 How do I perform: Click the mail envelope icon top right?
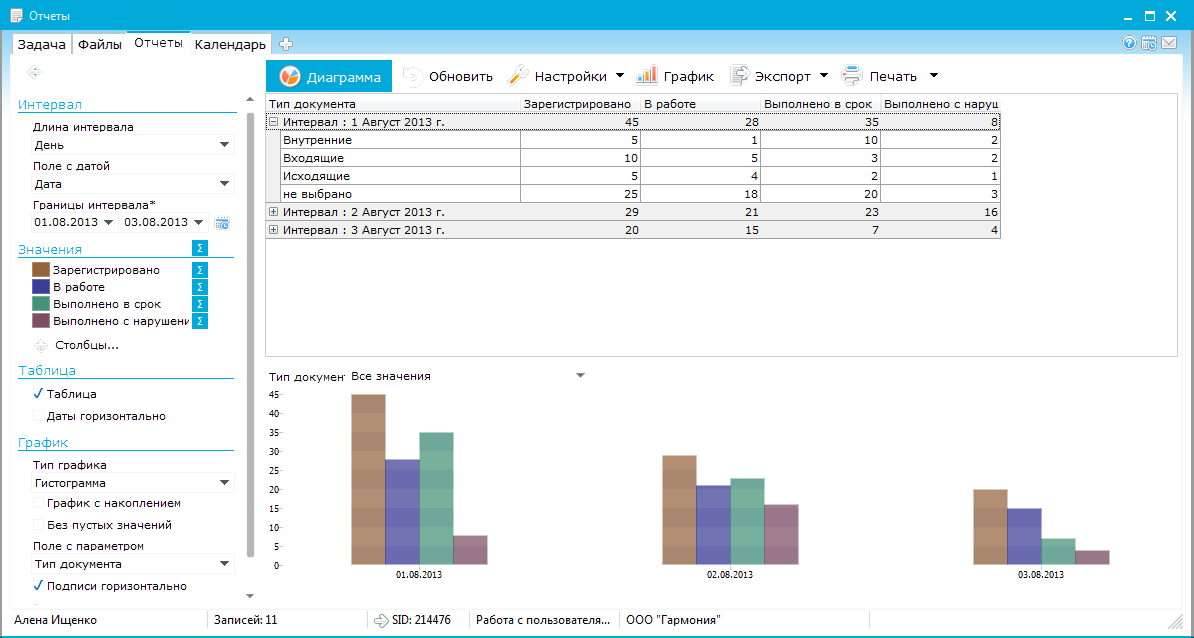[x=1169, y=43]
